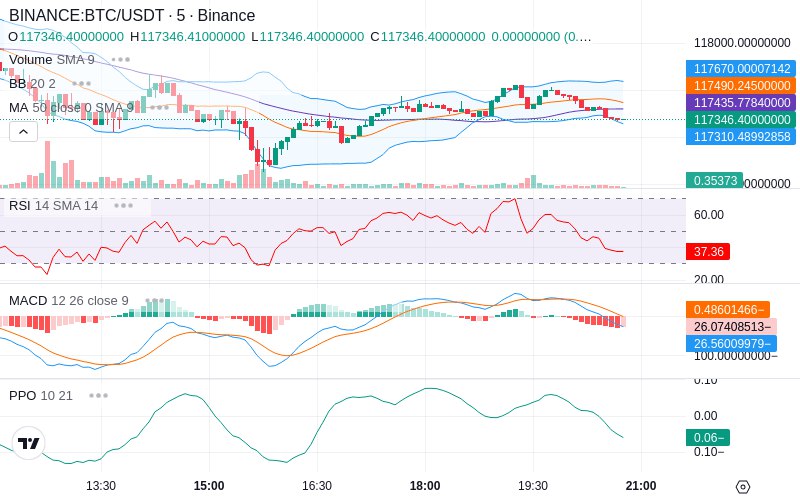This screenshot has height=500, width=800.
Task: Open more options for MA 50 indicator
Action: (x=159, y=108)
